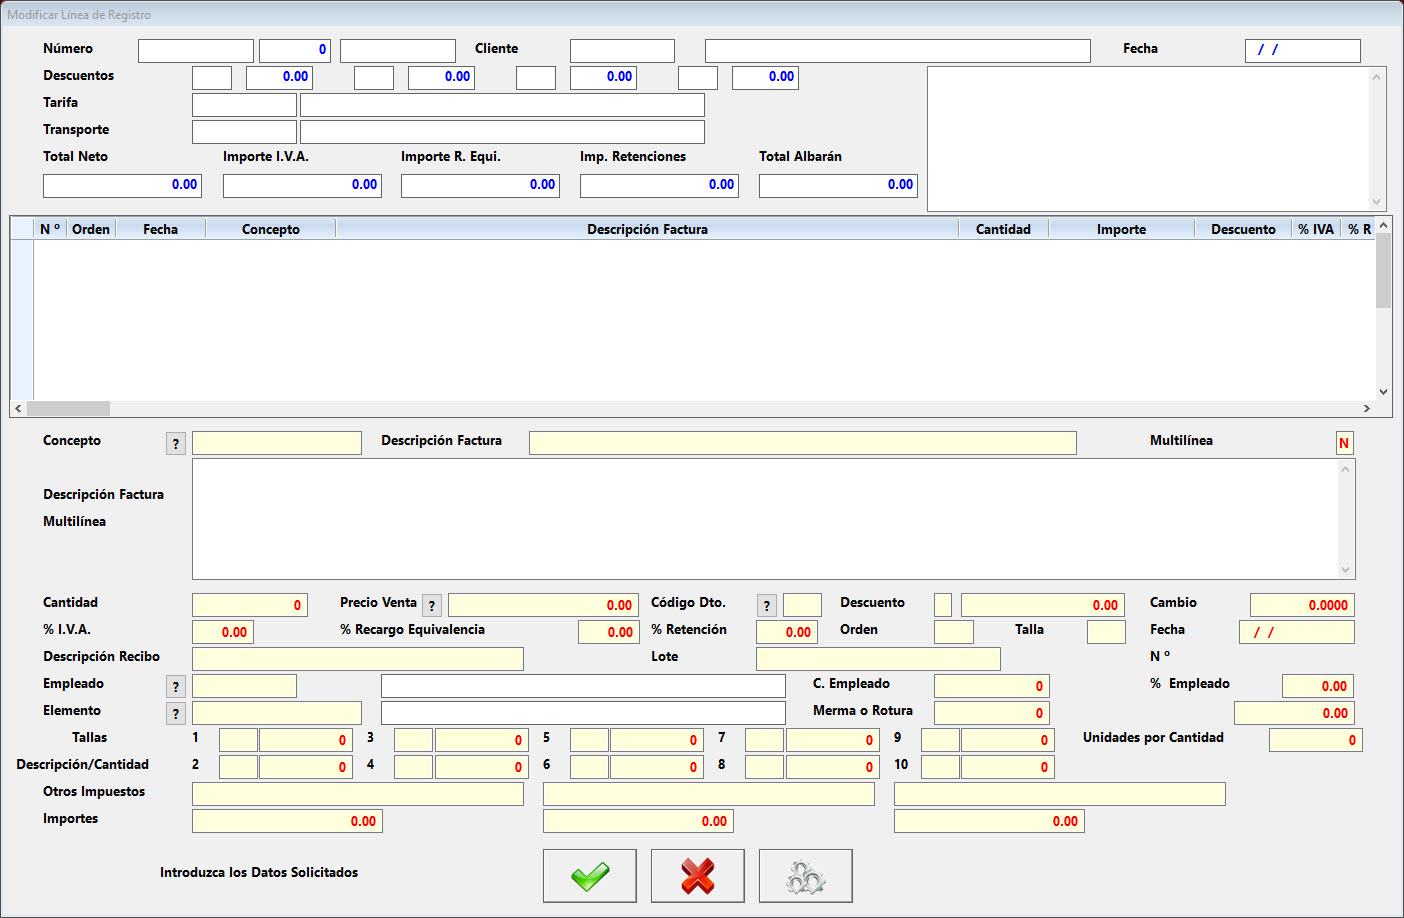Click the Cantidad column header

click(x=1003, y=229)
